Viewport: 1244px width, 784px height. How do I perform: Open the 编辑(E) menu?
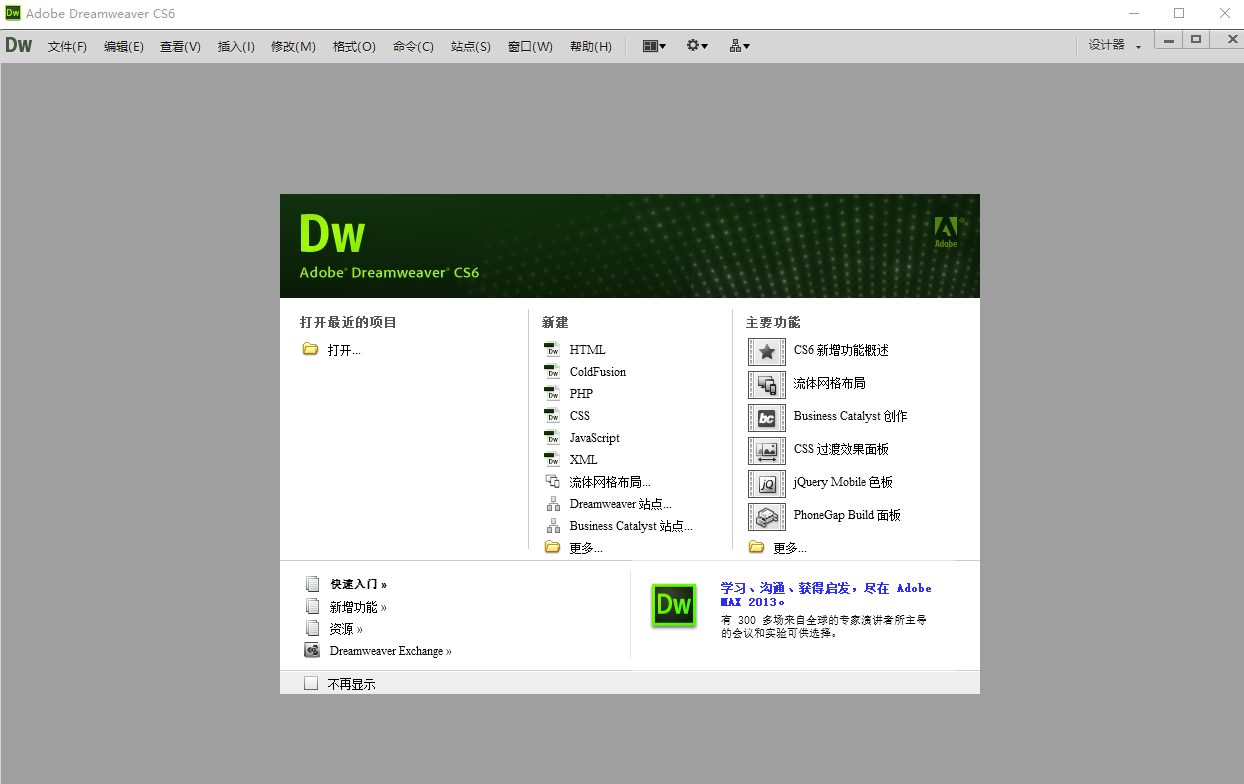pyautogui.click(x=124, y=46)
